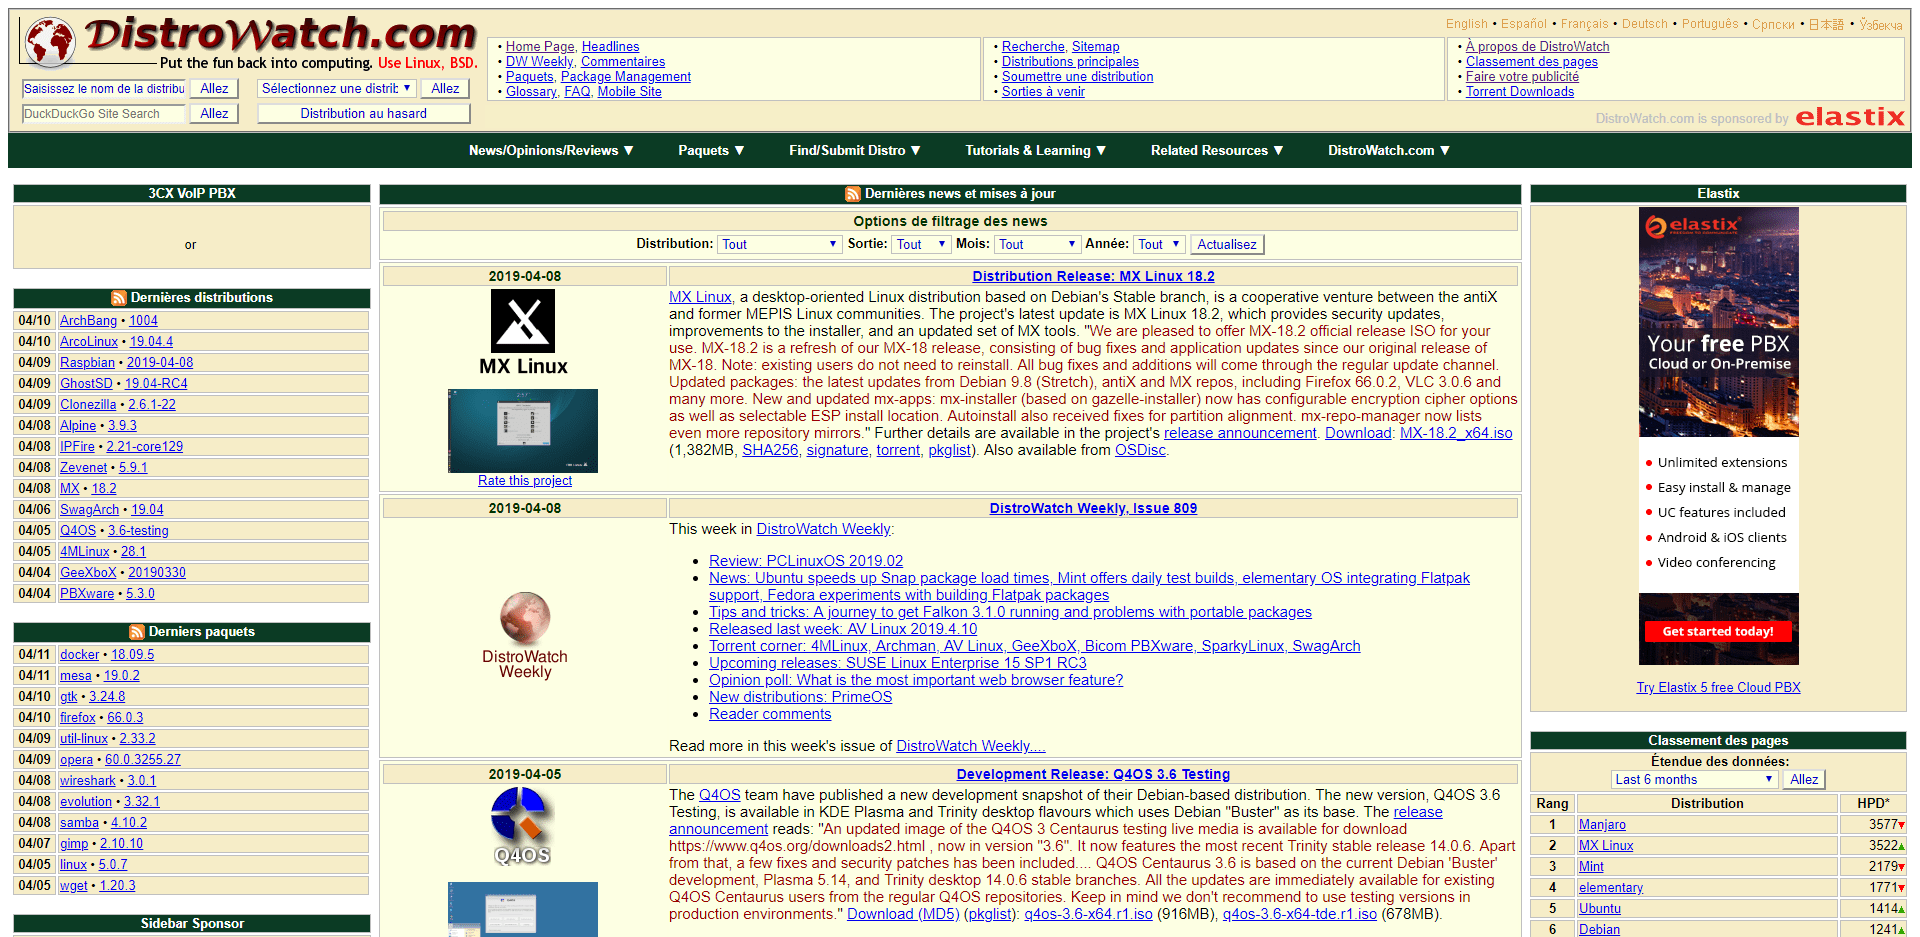Open the Torrent Downloads link
The image size is (1920, 937).
coord(1520,92)
